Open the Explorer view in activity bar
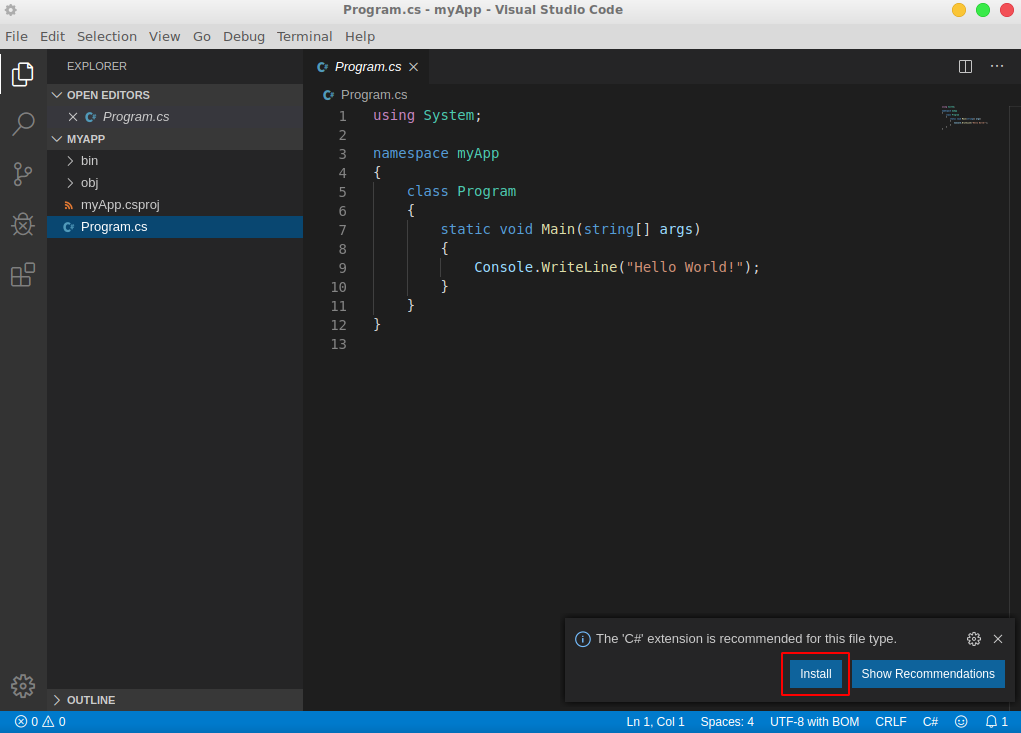 coord(23,74)
